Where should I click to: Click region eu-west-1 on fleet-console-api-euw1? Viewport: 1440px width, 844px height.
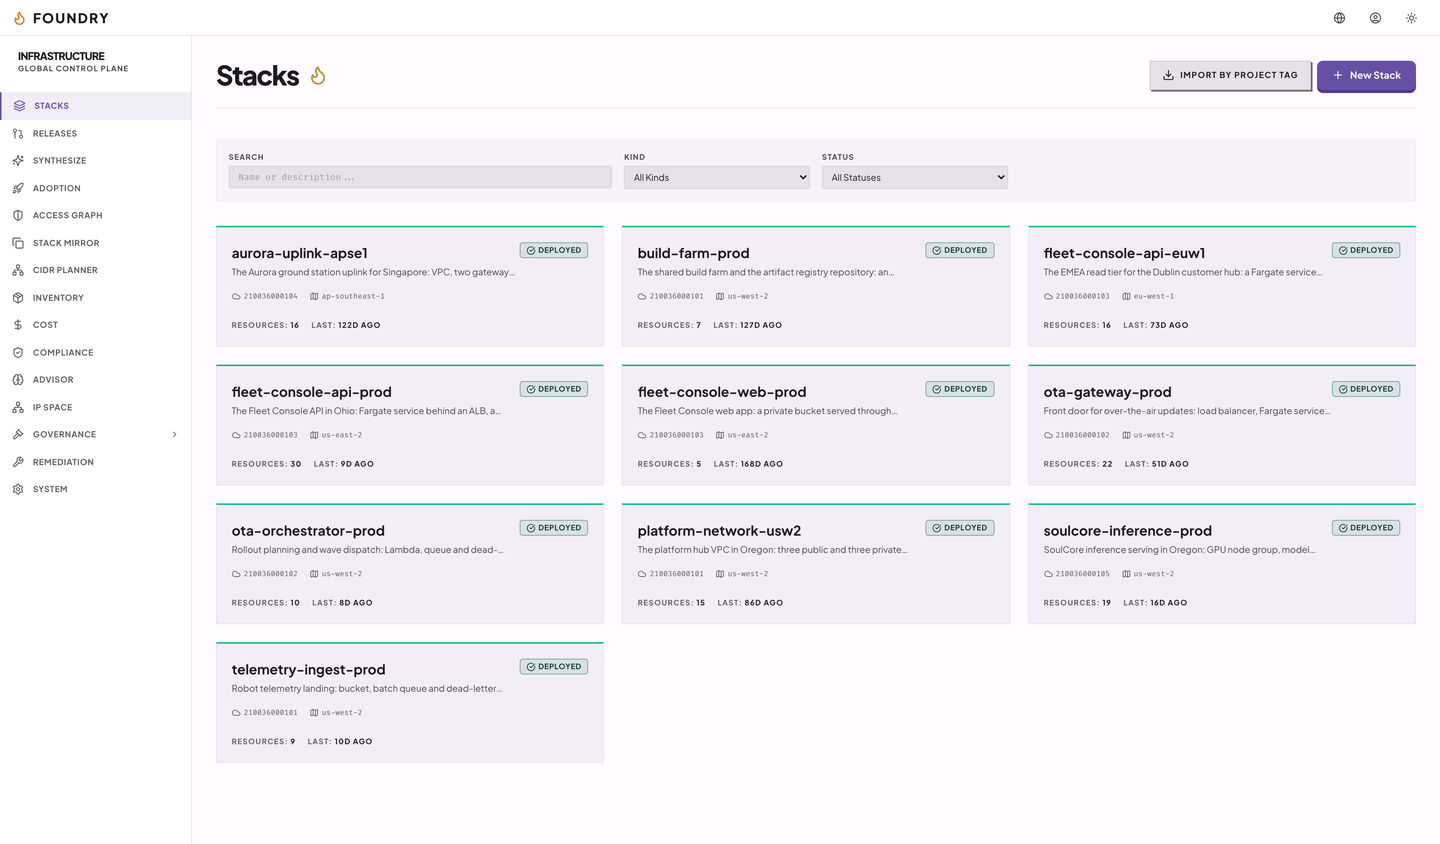click(1154, 296)
